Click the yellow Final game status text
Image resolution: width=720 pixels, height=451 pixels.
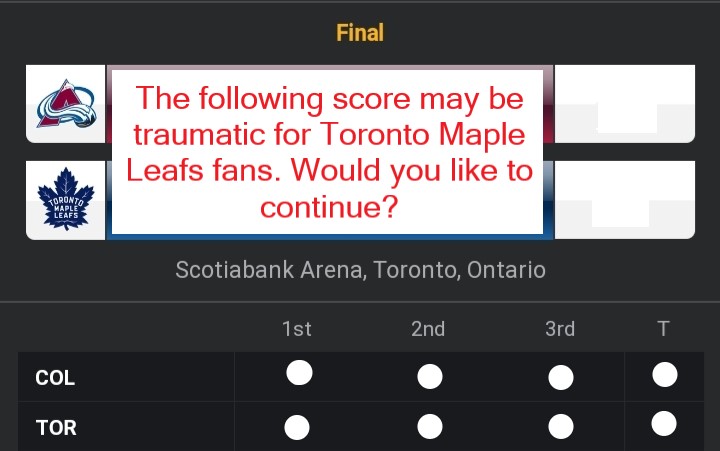[x=360, y=33]
